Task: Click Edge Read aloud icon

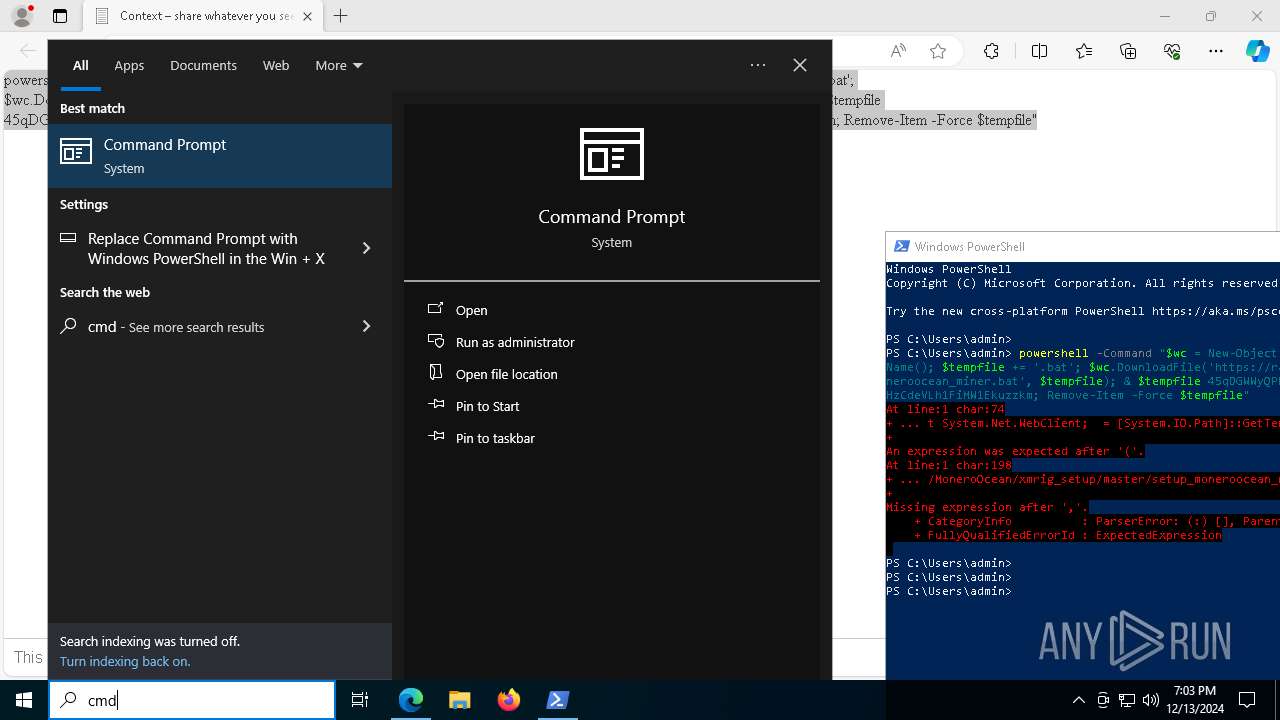Action: pyautogui.click(x=898, y=51)
